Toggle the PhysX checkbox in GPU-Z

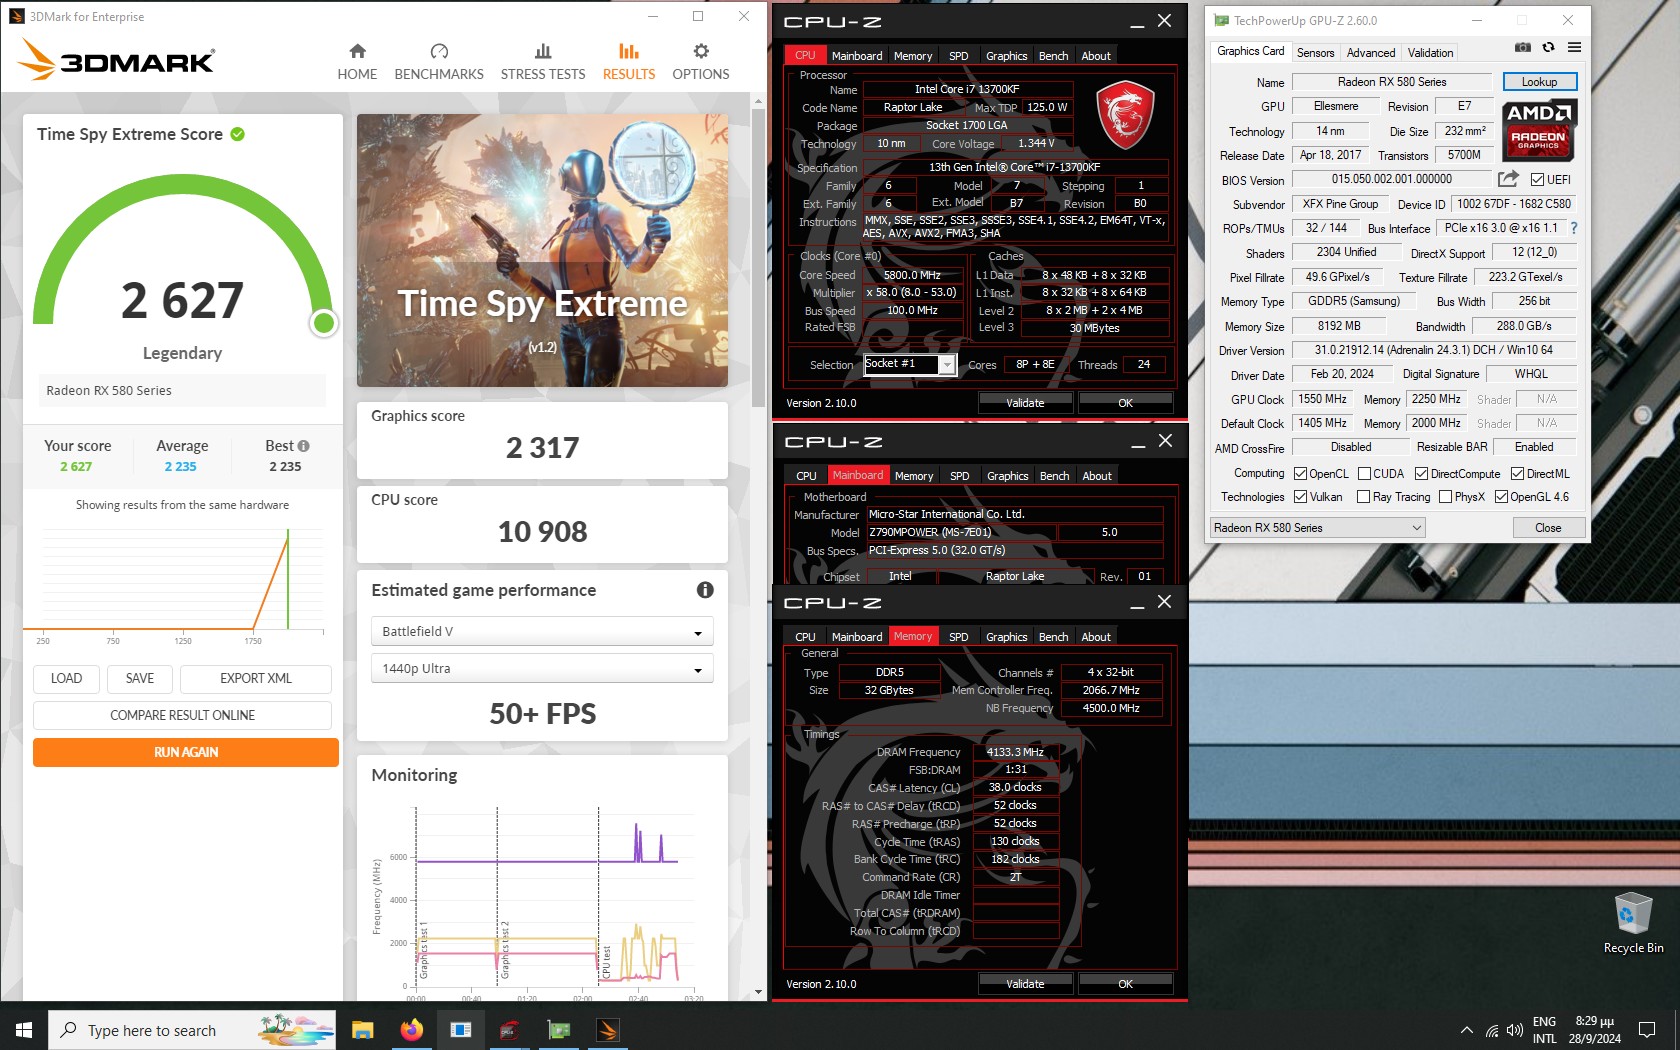tap(1445, 497)
